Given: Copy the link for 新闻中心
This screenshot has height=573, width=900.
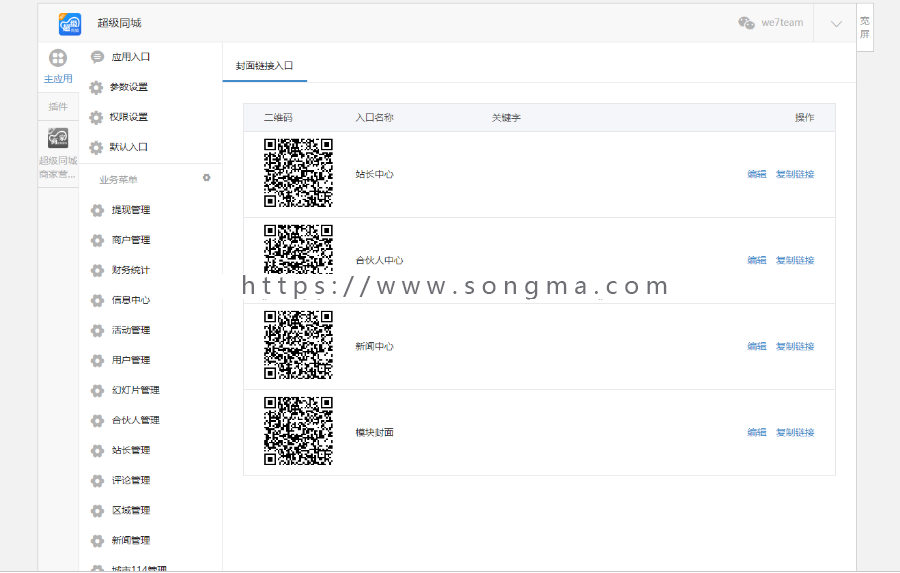Looking at the screenshot, I should click(795, 346).
